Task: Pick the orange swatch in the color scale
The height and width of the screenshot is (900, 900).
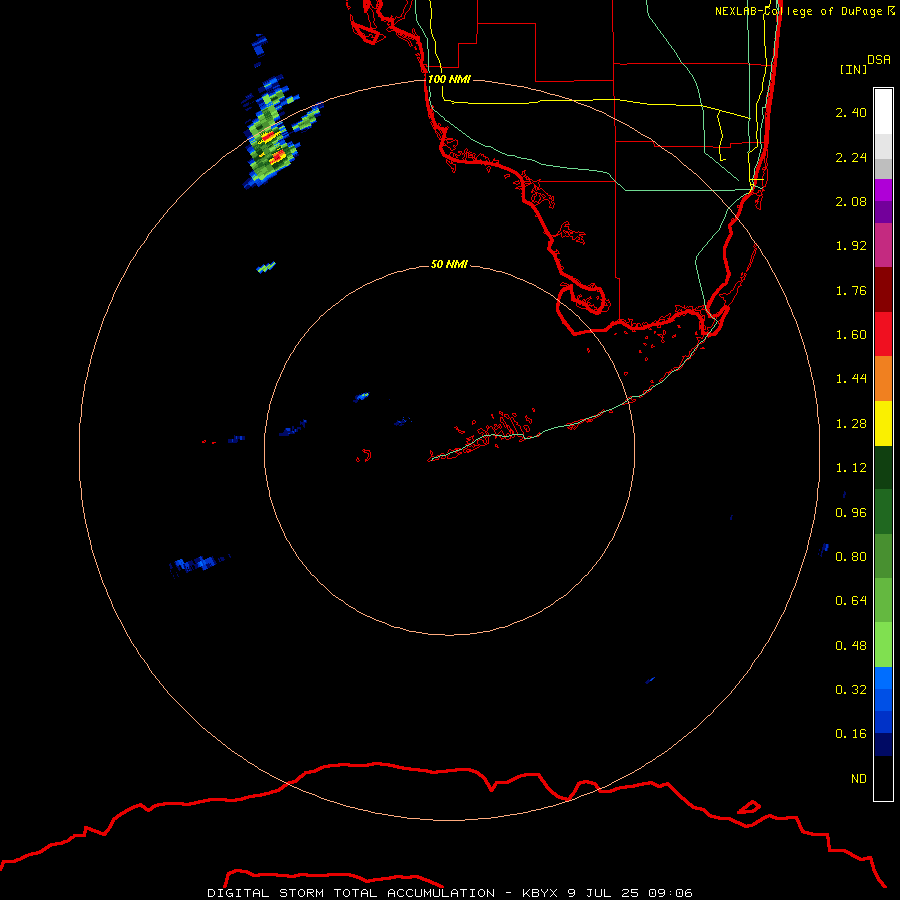Action: pyautogui.click(x=883, y=379)
